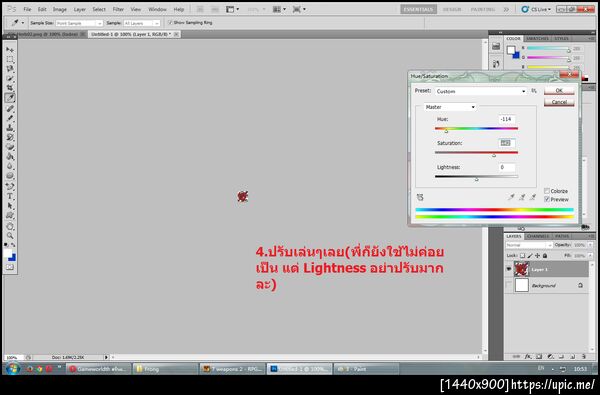Screen dimensions: 600x395
Task: Select the Zoom tool
Action: 10,236
